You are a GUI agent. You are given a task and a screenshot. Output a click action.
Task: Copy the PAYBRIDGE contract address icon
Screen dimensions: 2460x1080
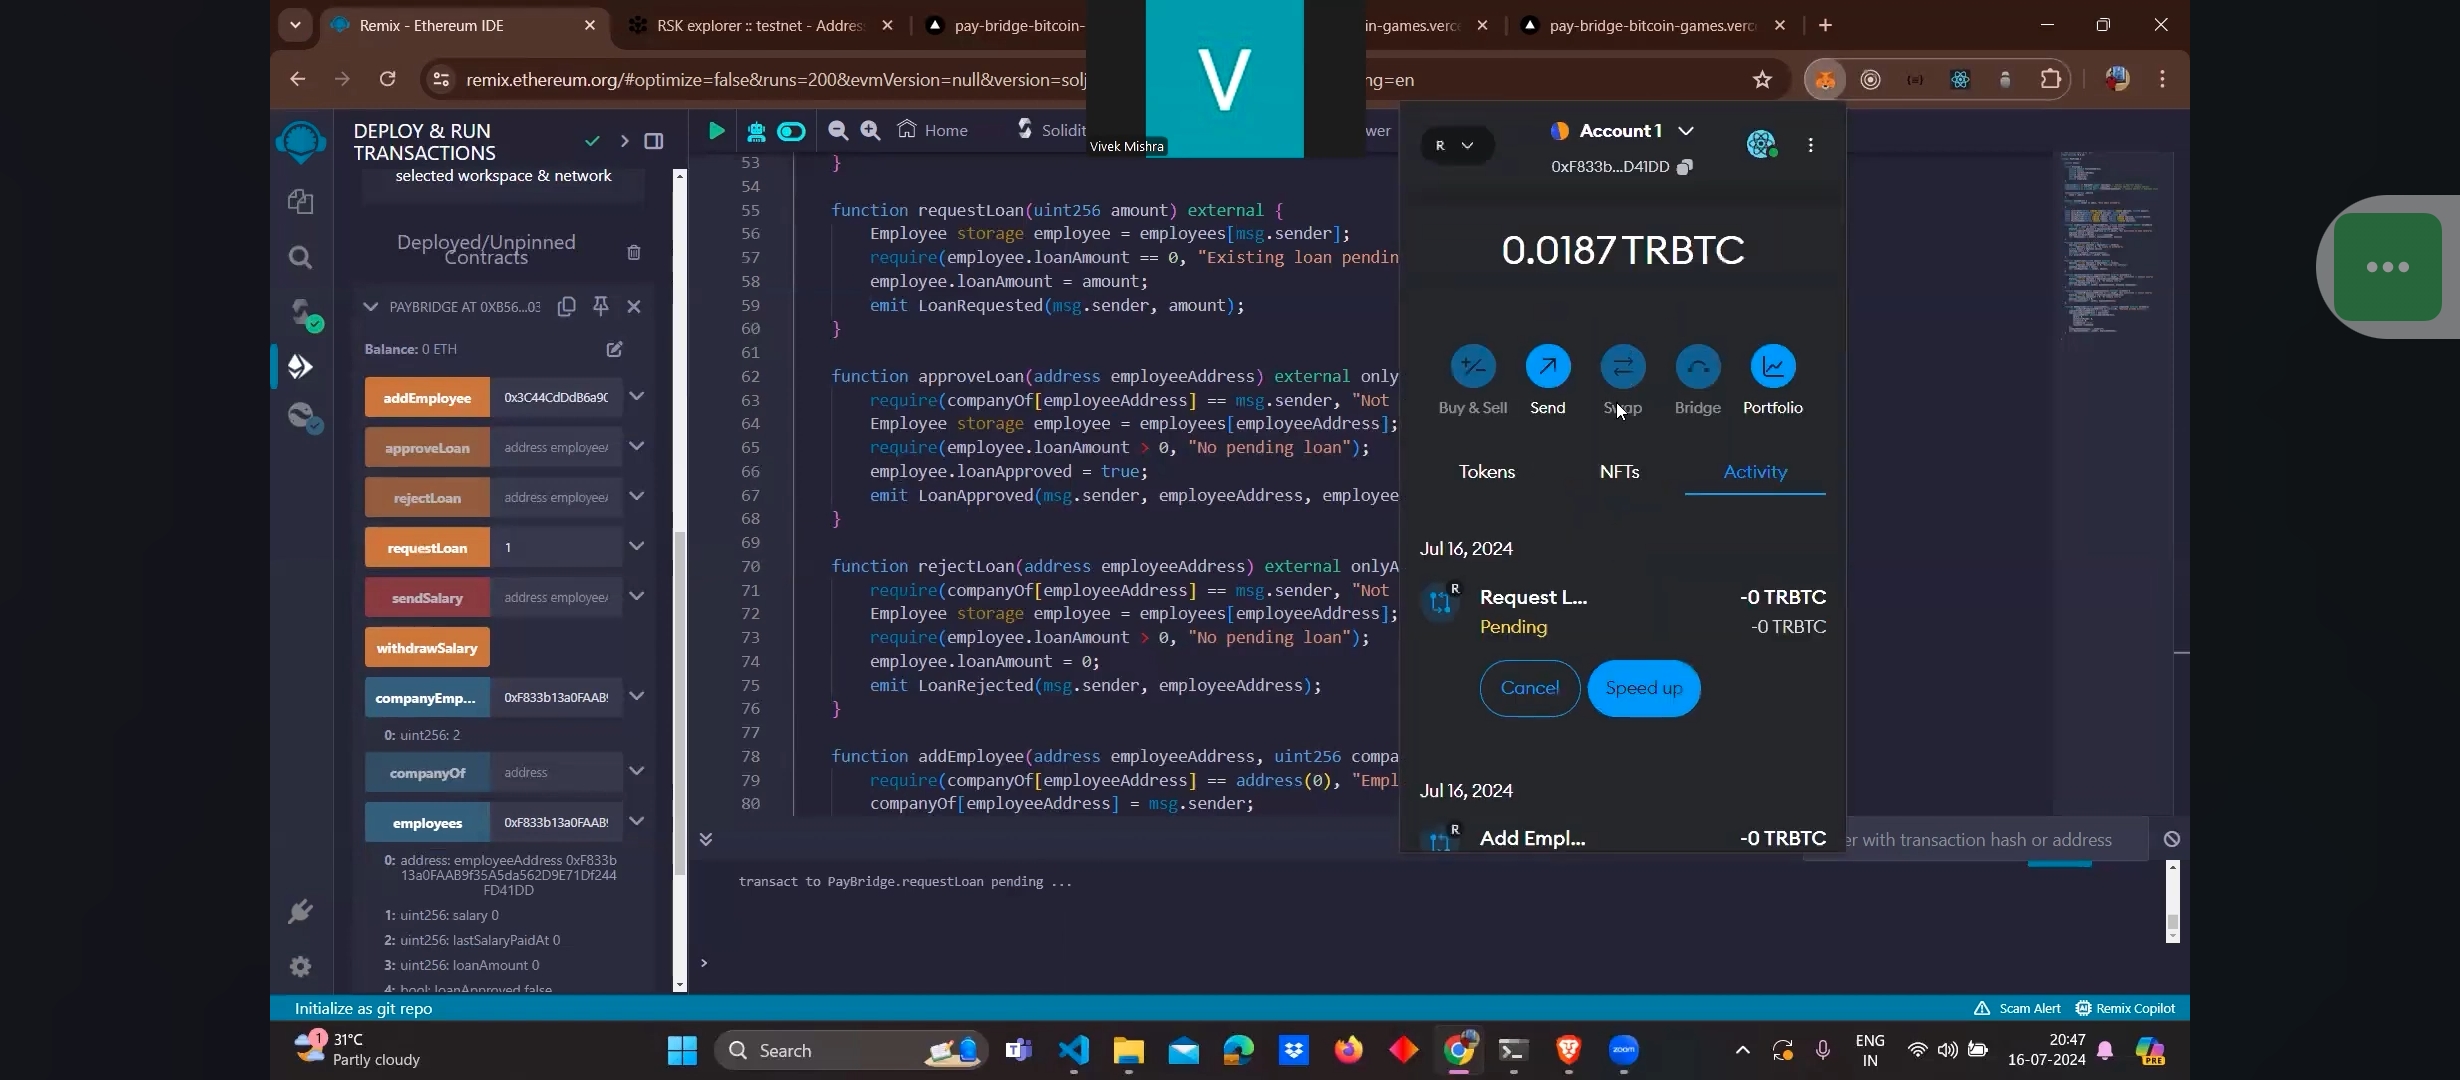pos(566,306)
